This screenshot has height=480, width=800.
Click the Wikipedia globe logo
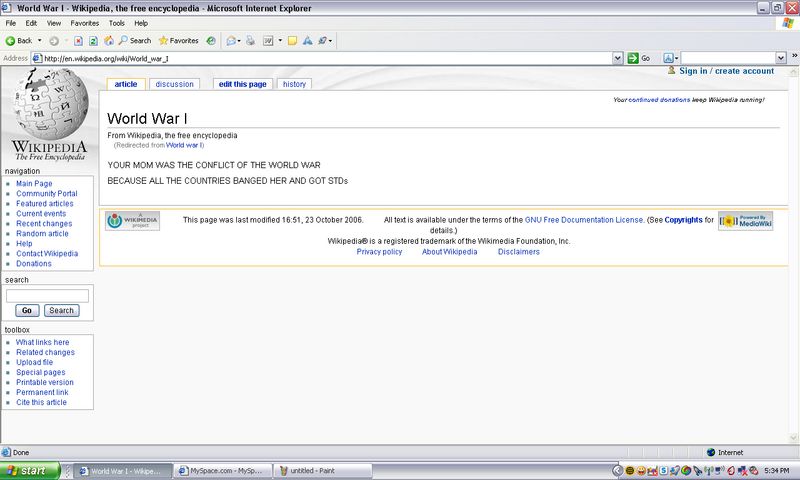coord(49,113)
